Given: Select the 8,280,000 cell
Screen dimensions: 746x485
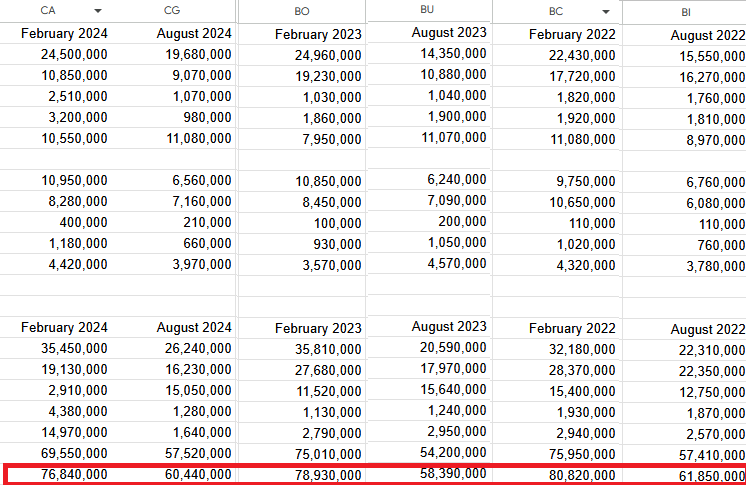Looking at the screenshot, I should pos(78,201).
